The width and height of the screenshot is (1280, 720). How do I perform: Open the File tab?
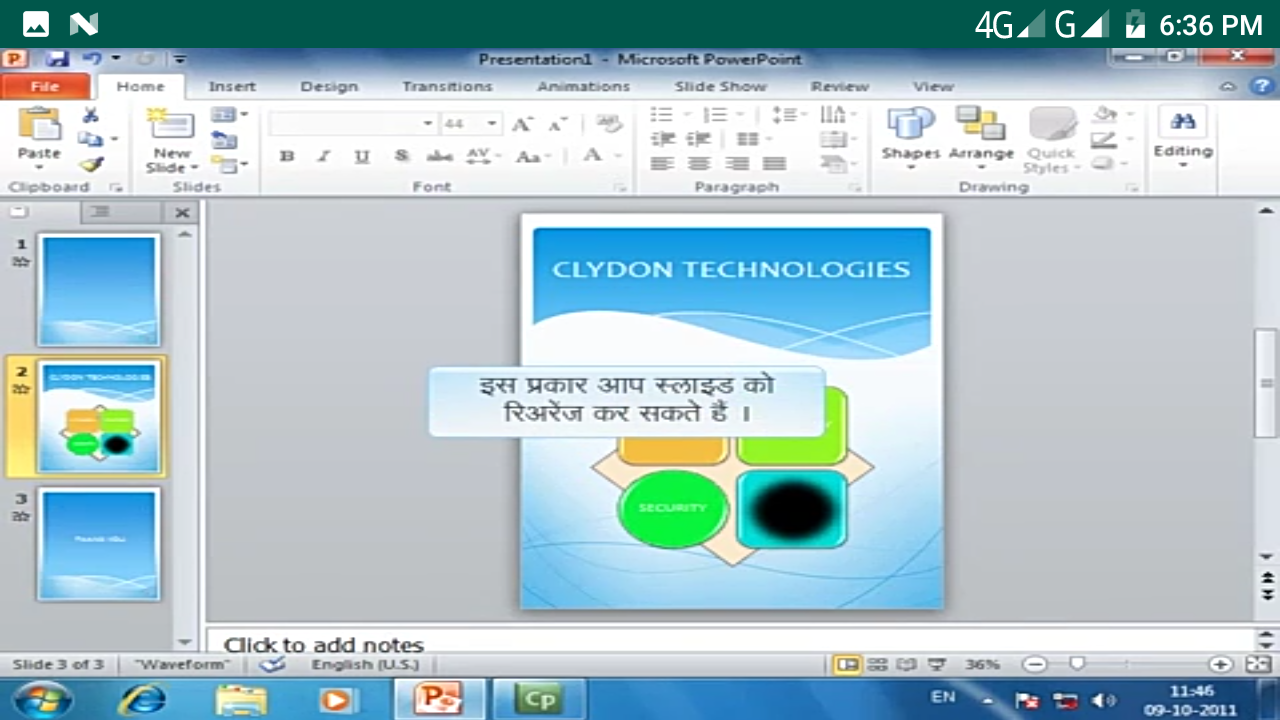click(45, 87)
